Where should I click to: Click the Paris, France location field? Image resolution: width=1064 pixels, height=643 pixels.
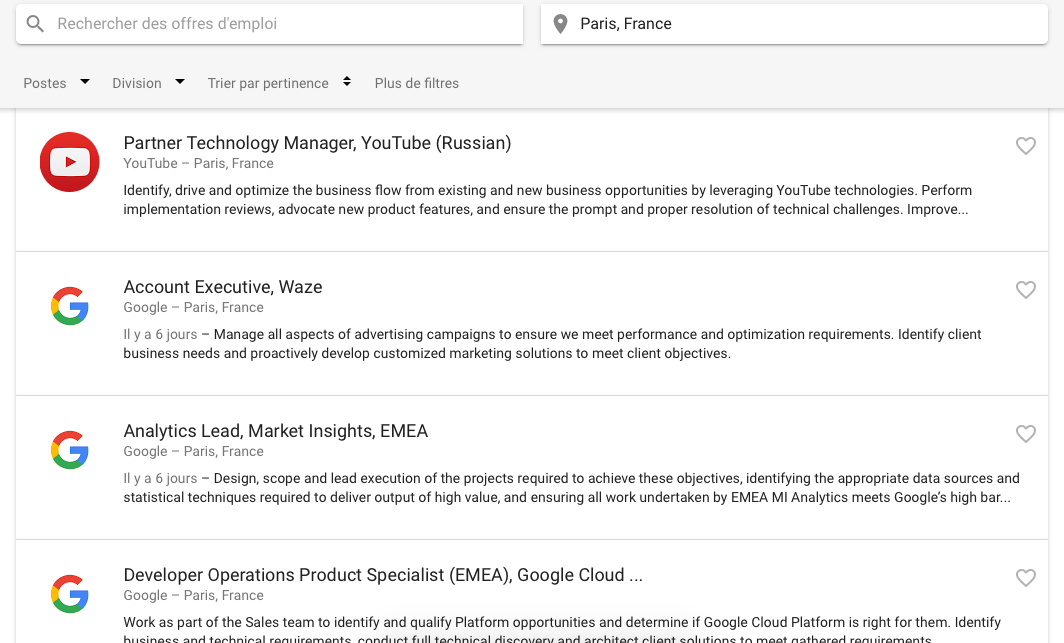coord(800,23)
